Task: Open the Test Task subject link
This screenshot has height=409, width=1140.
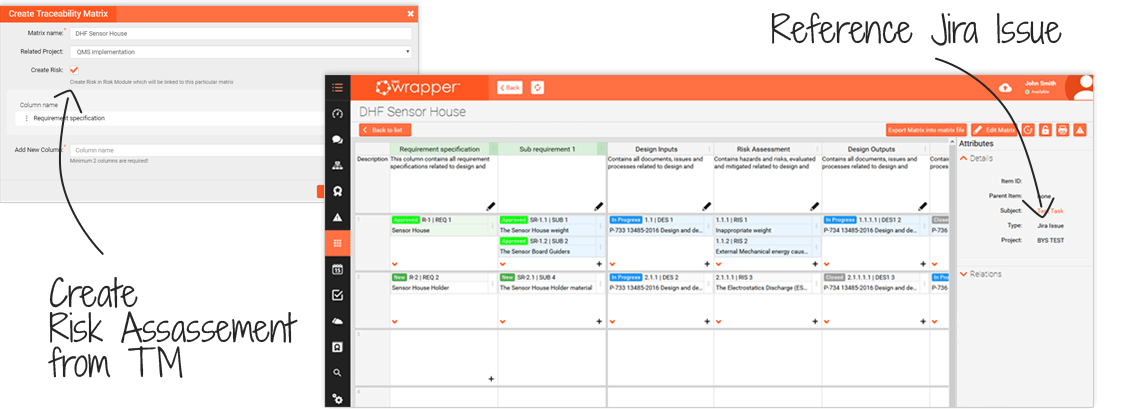Action: click(x=1051, y=211)
